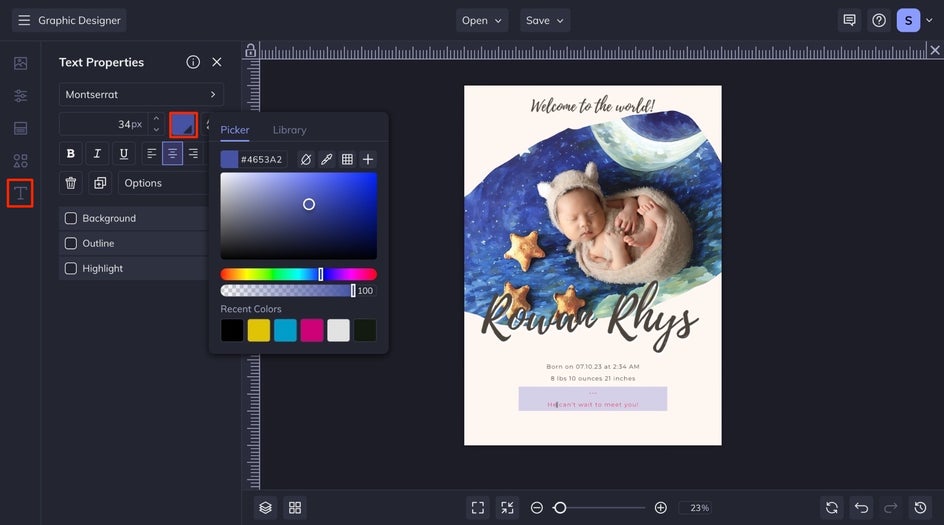Click the #4653A2 hex color field
Viewport: 944px width, 525px height.
click(x=261, y=160)
